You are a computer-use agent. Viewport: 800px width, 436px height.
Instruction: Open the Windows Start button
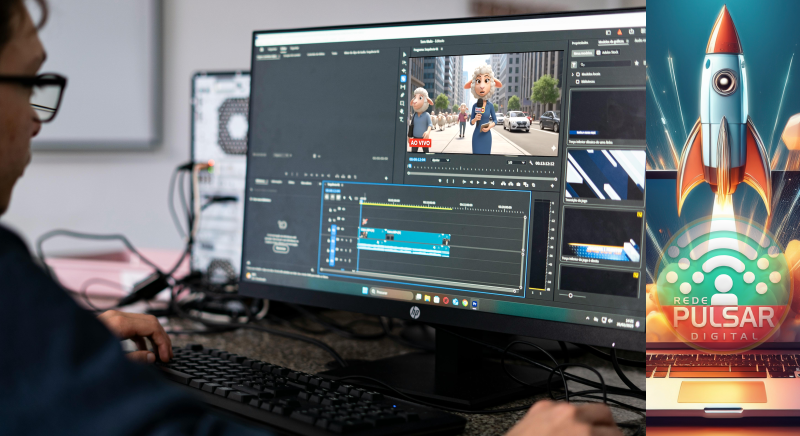tap(365, 291)
